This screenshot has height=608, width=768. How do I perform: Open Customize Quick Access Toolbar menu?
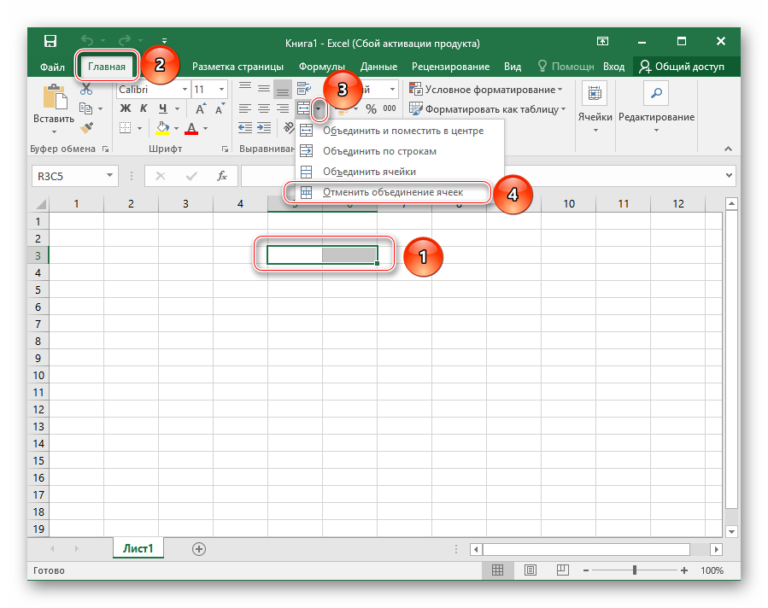164,41
